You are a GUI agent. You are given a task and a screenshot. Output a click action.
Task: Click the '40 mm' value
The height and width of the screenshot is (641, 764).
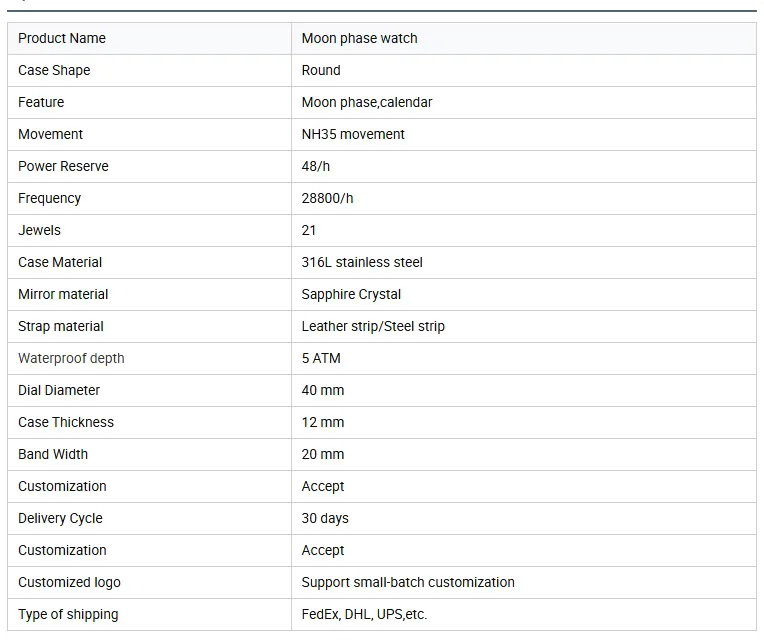point(323,391)
